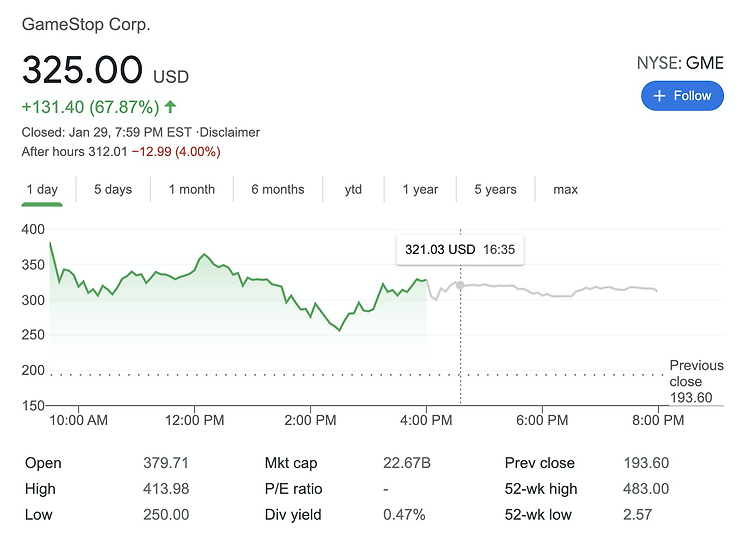
Task: Switch to the ytd tab
Action: (x=353, y=189)
